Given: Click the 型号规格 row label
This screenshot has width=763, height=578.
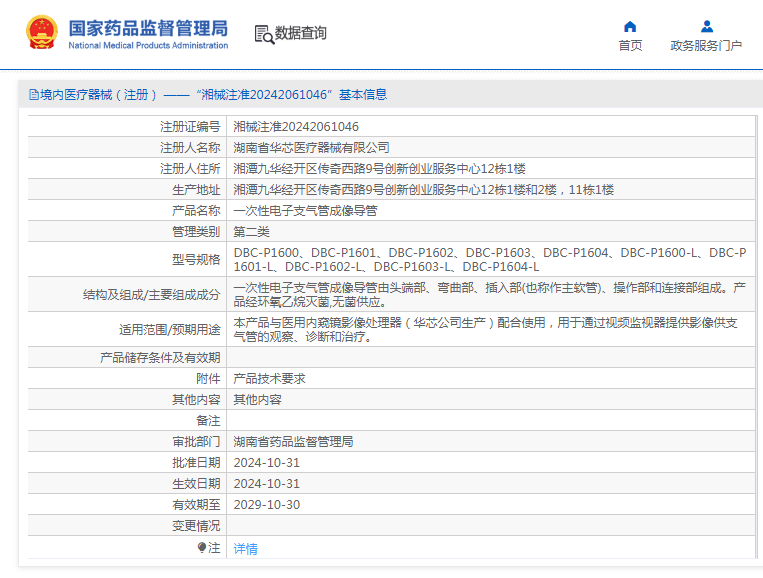Looking at the screenshot, I should 196,260.
